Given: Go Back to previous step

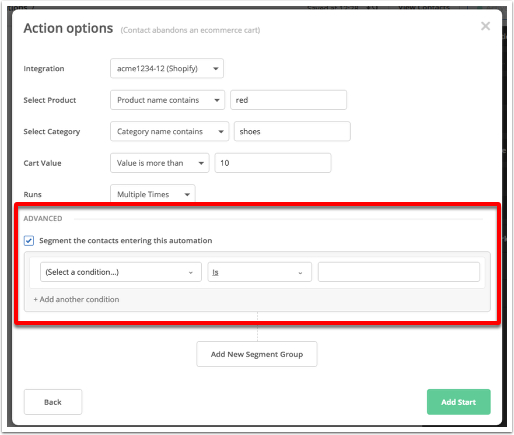Looking at the screenshot, I should tap(53, 402).
